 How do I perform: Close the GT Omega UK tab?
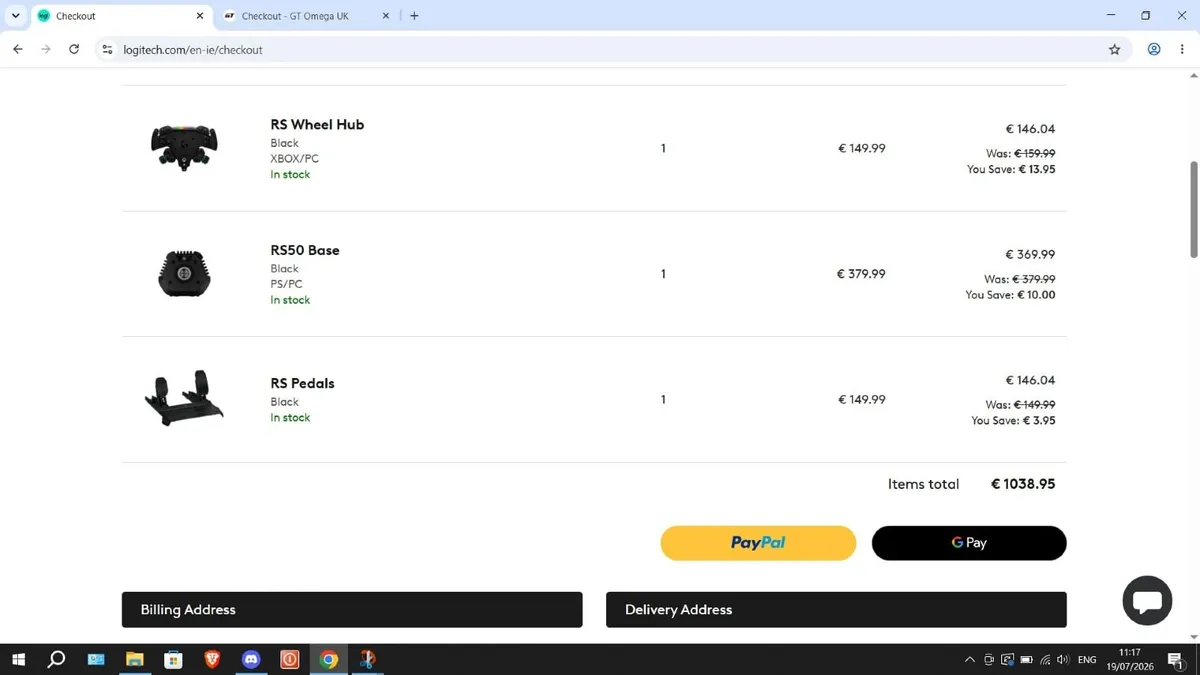(x=386, y=16)
